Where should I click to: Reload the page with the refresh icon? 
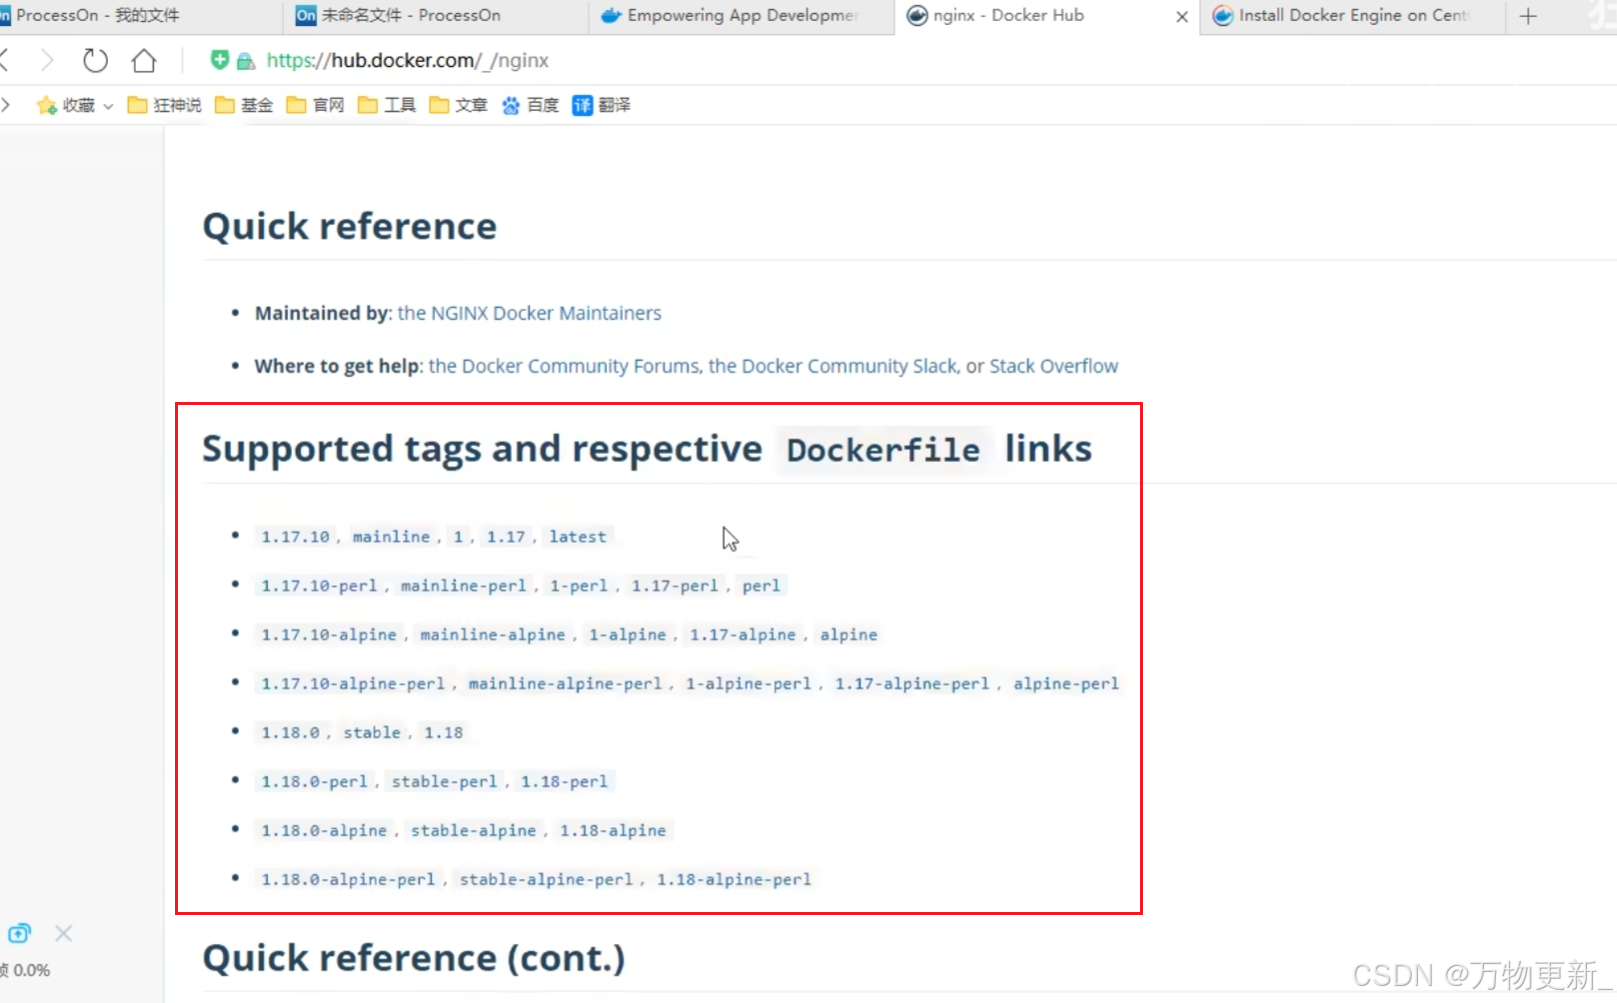point(95,61)
